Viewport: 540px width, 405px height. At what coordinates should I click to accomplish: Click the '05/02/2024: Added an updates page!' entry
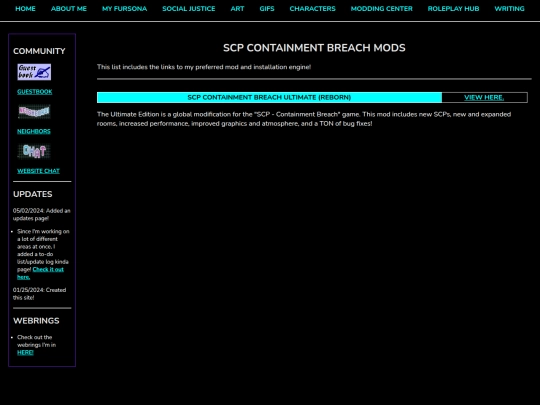tap(42, 215)
